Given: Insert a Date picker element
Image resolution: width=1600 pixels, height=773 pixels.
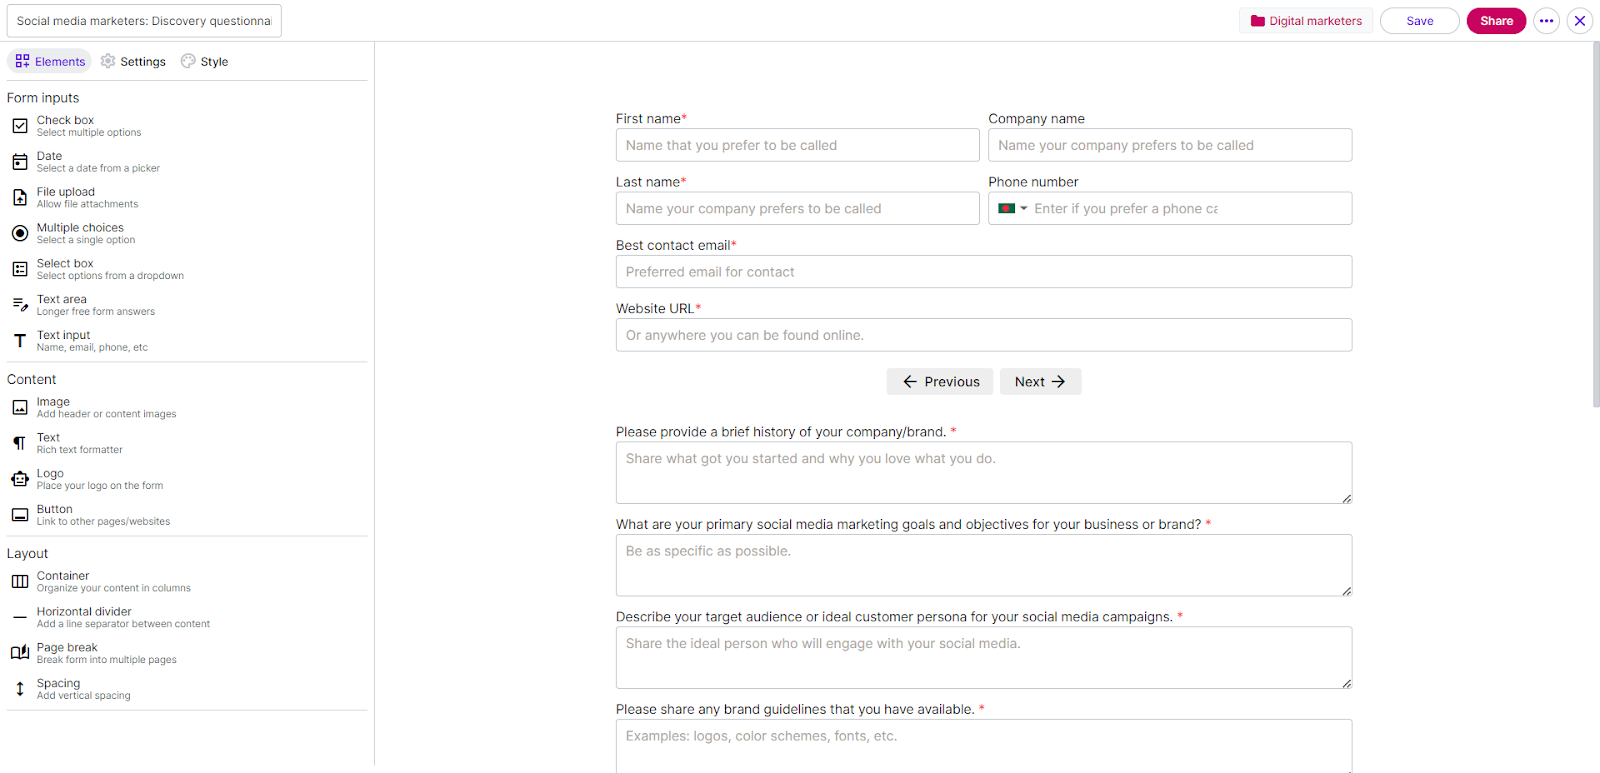Looking at the screenshot, I should (x=48, y=161).
